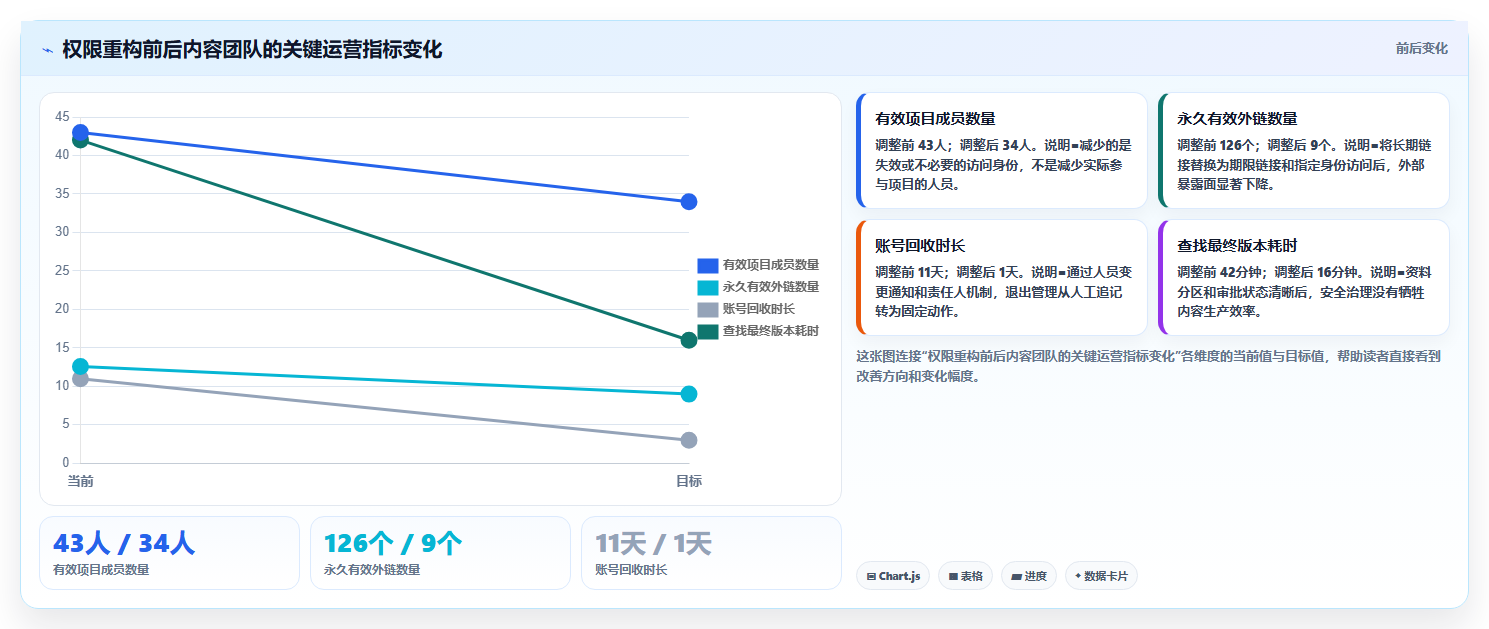Click the green data point at 目标 (16)
Image resolution: width=1489 pixels, height=629 pixels.
click(x=689, y=340)
